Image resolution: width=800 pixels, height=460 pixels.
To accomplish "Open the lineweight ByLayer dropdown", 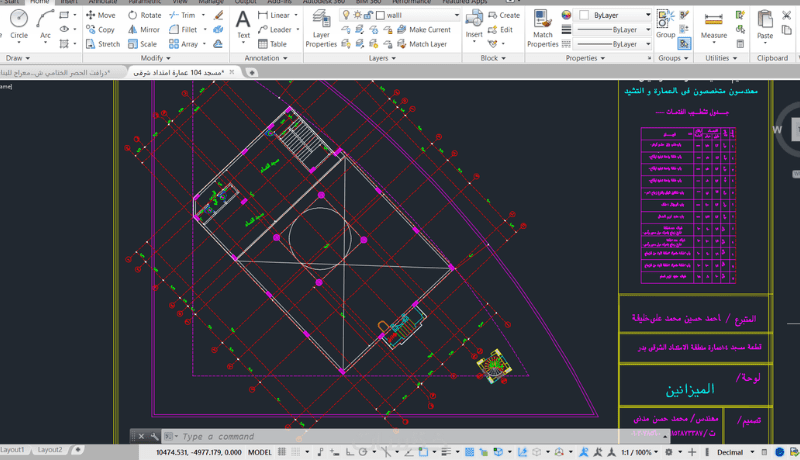I will tap(648, 30).
